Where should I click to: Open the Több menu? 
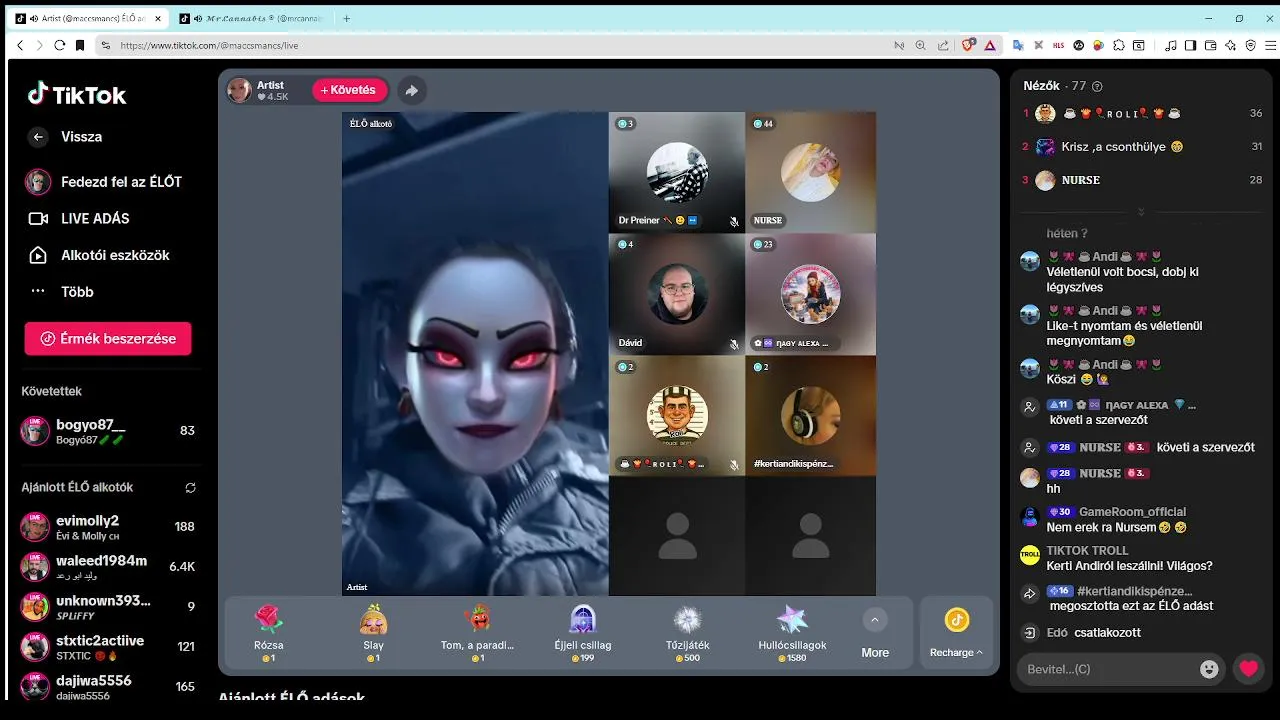(x=60, y=292)
